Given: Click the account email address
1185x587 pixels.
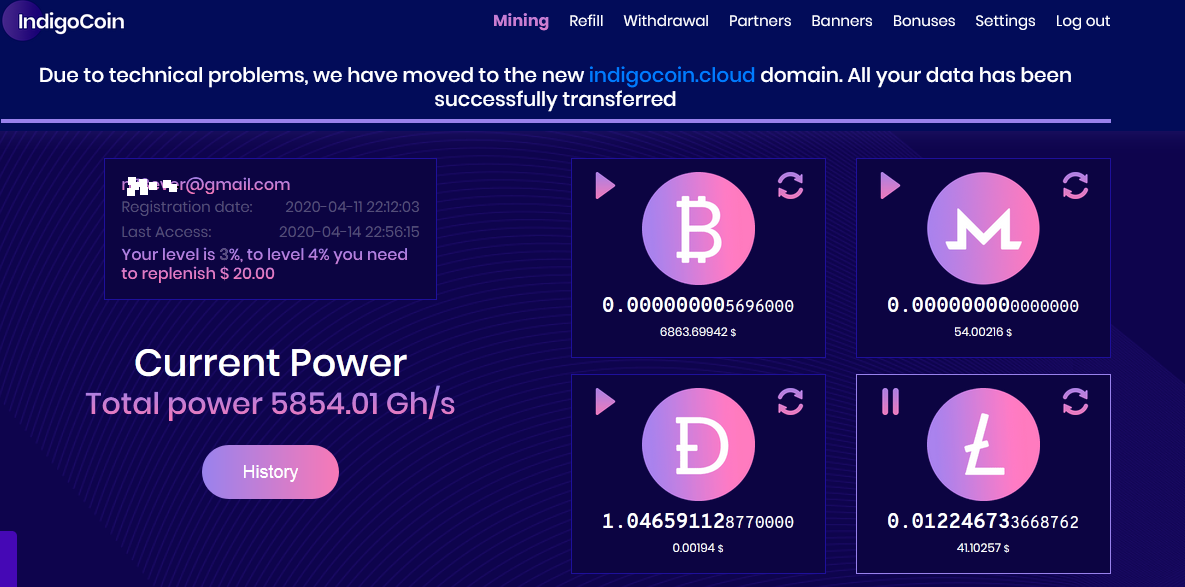Looking at the screenshot, I should tap(206, 184).
